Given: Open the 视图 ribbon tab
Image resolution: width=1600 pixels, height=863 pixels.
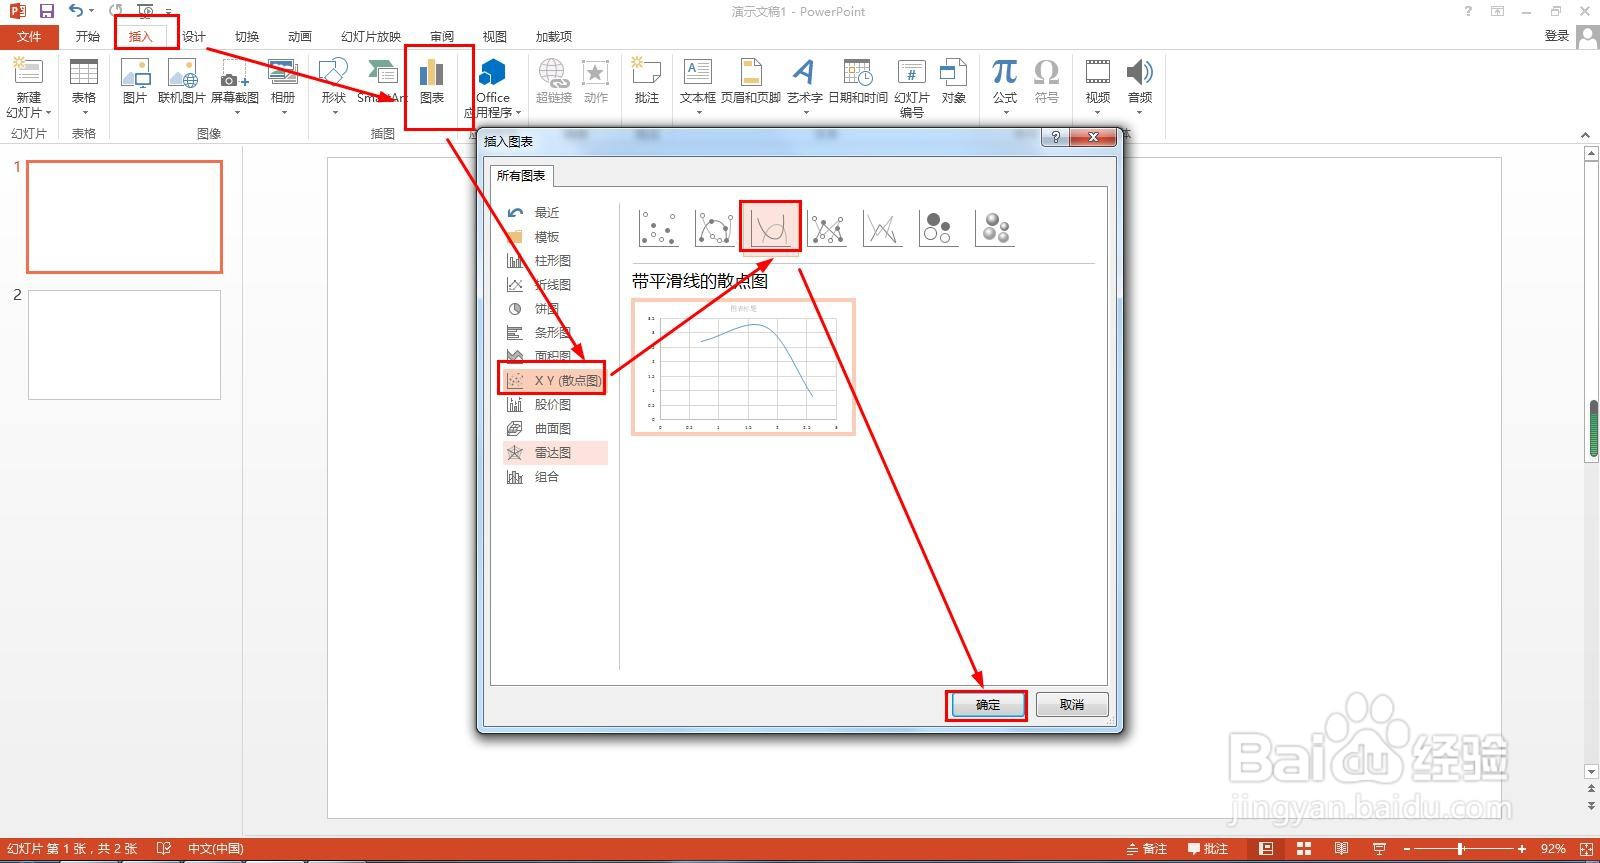Looking at the screenshot, I should (495, 37).
